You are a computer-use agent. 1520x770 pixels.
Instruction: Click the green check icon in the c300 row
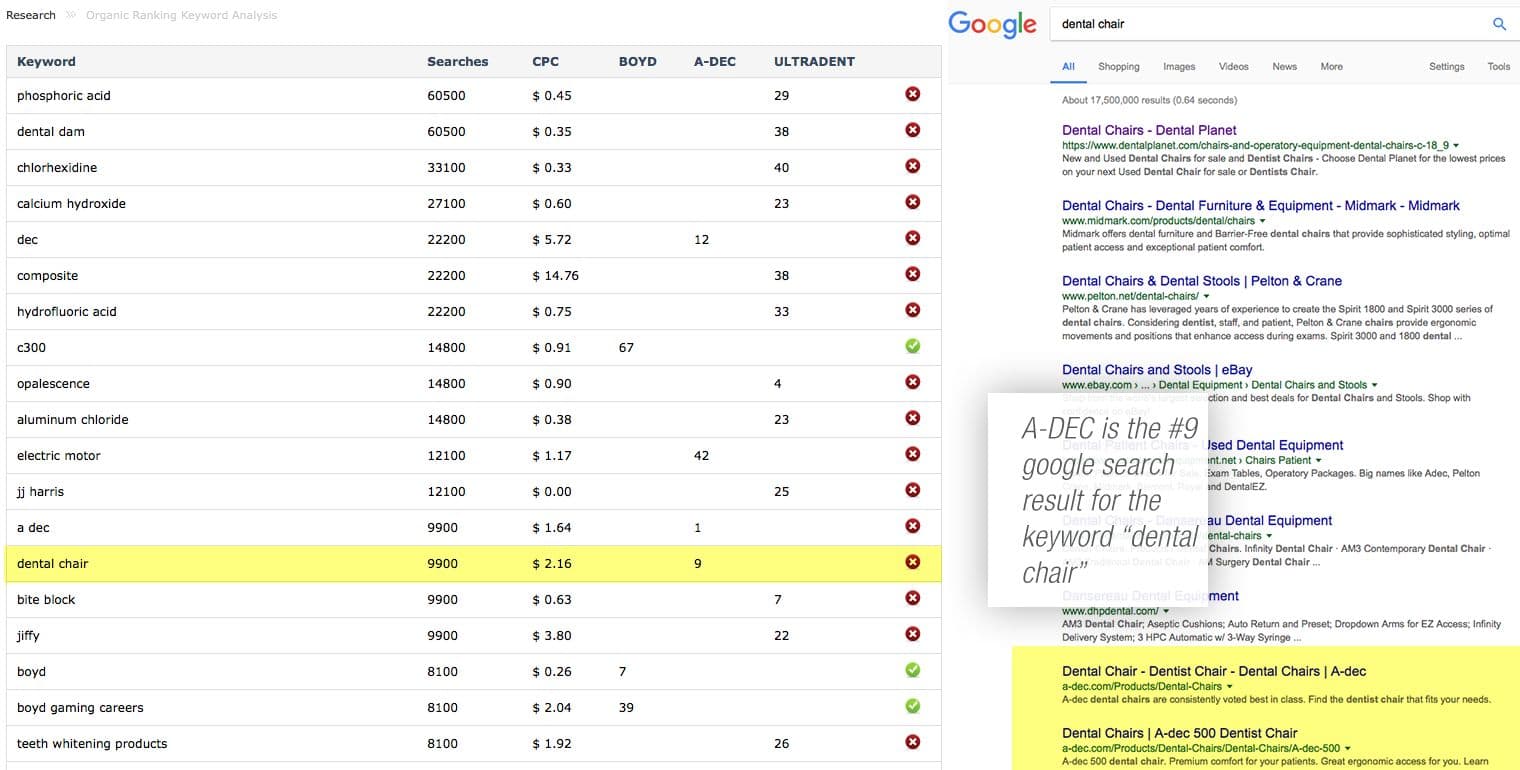(912, 346)
